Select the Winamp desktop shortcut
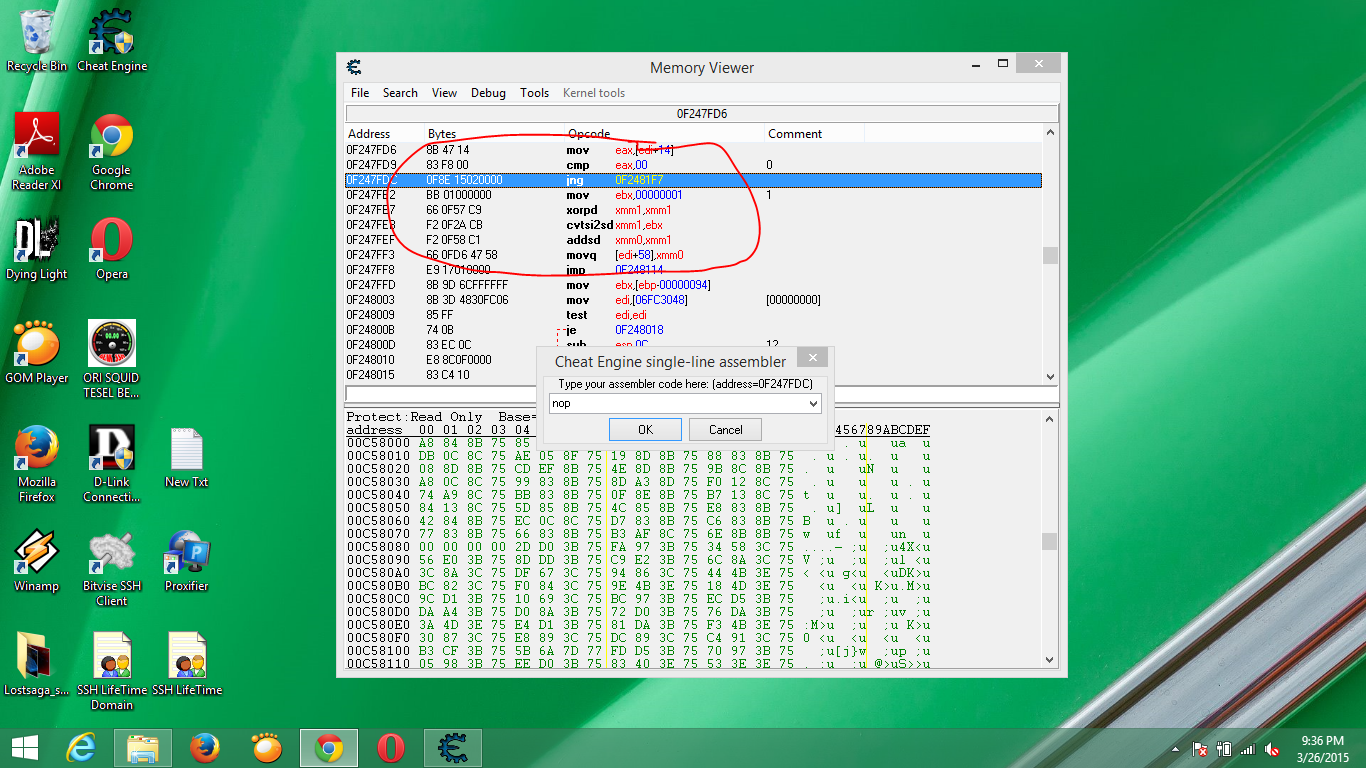This screenshot has width=1366, height=768. tap(37, 561)
